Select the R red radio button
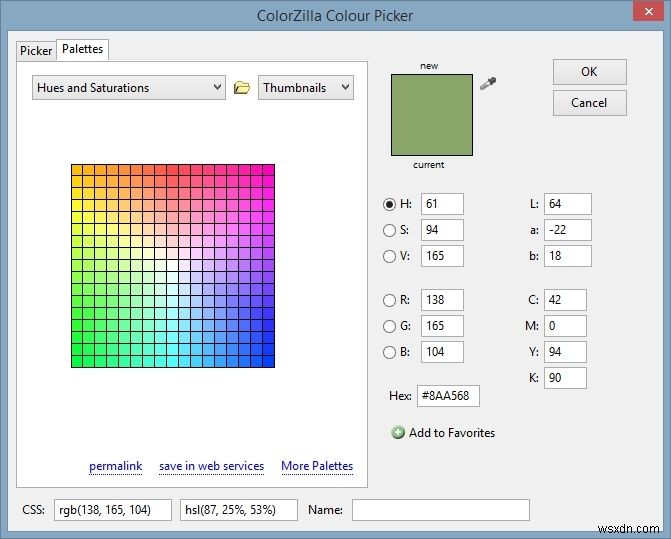This screenshot has height=539, width=671. (x=389, y=300)
